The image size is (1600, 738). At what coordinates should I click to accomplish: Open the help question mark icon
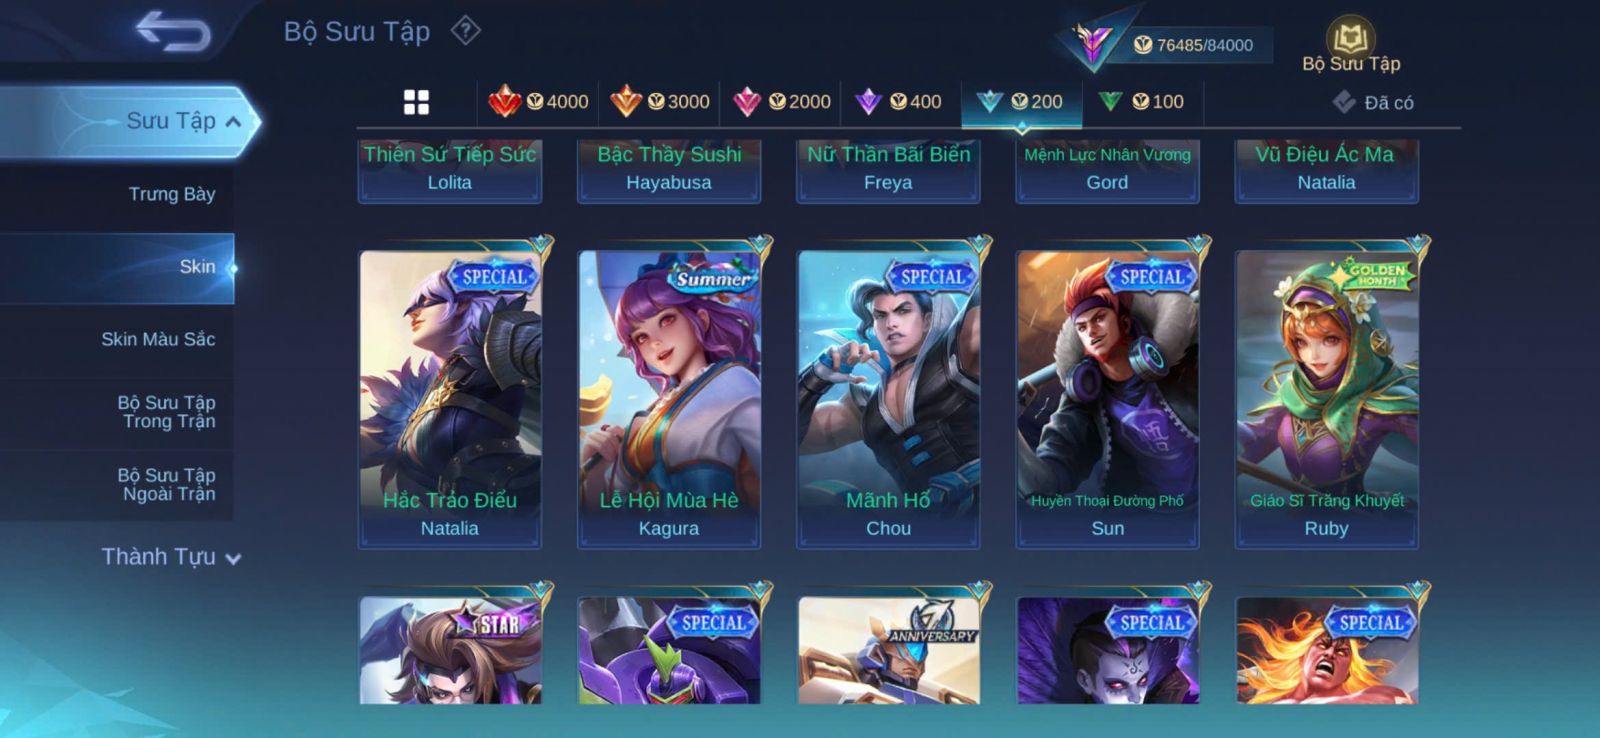pyautogui.click(x=465, y=31)
